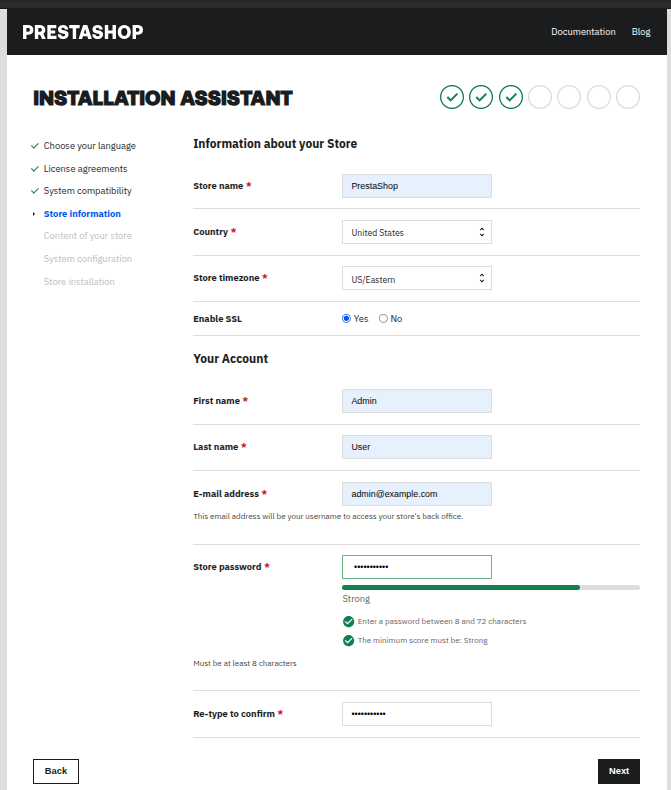
Task: Click the last empty step circle
Action: 628,97
